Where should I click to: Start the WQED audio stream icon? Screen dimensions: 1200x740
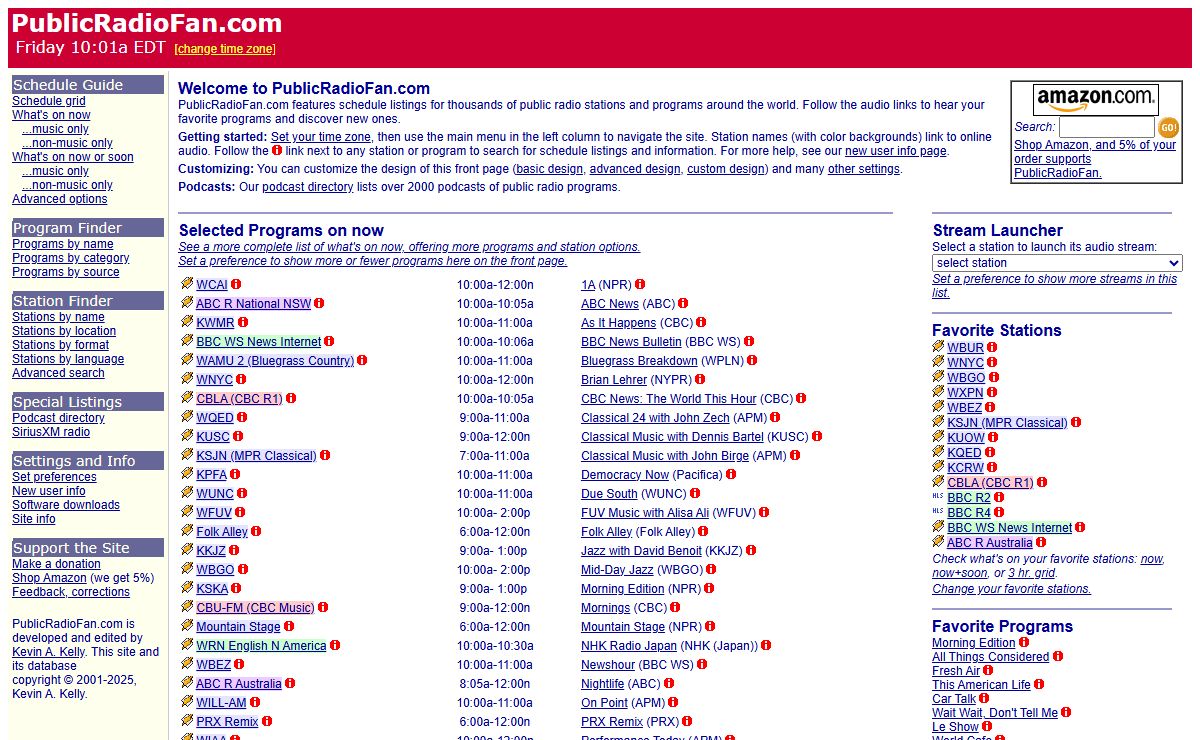coord(187,417)
